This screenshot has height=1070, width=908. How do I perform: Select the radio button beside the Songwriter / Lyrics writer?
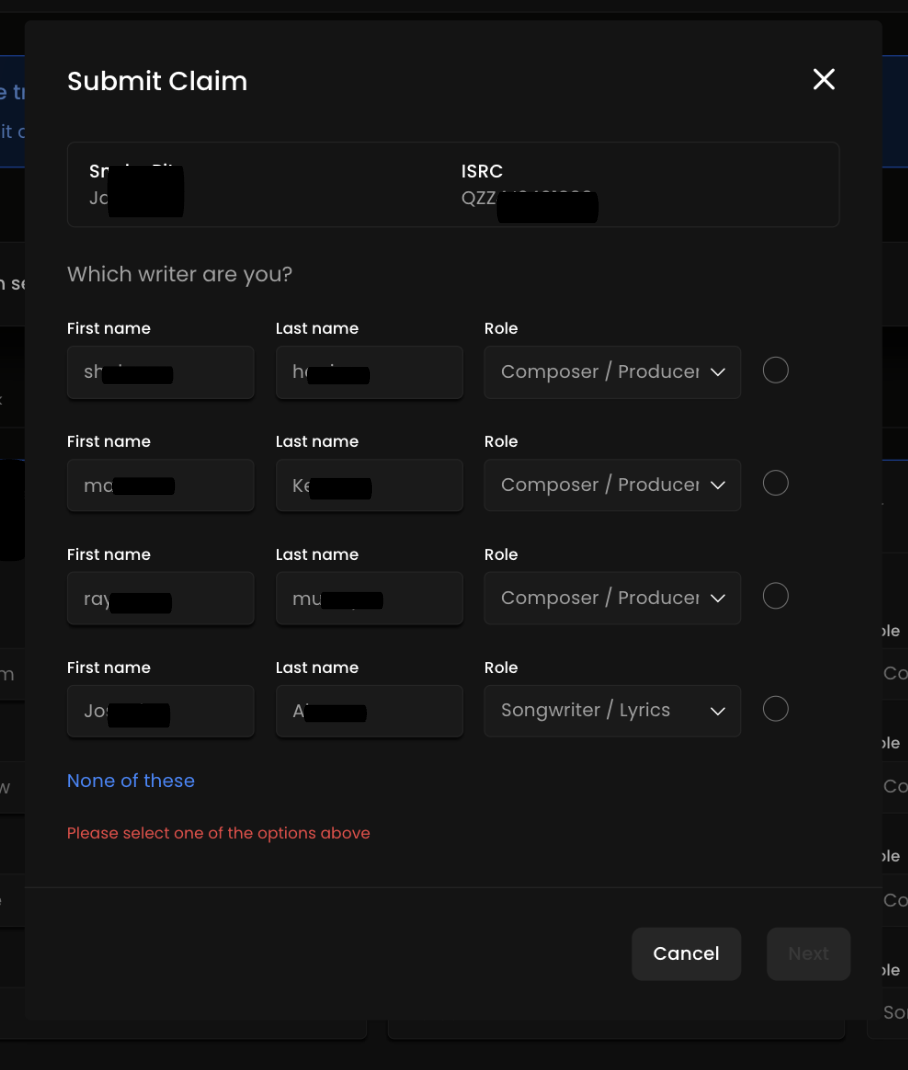tap(775, 708)
